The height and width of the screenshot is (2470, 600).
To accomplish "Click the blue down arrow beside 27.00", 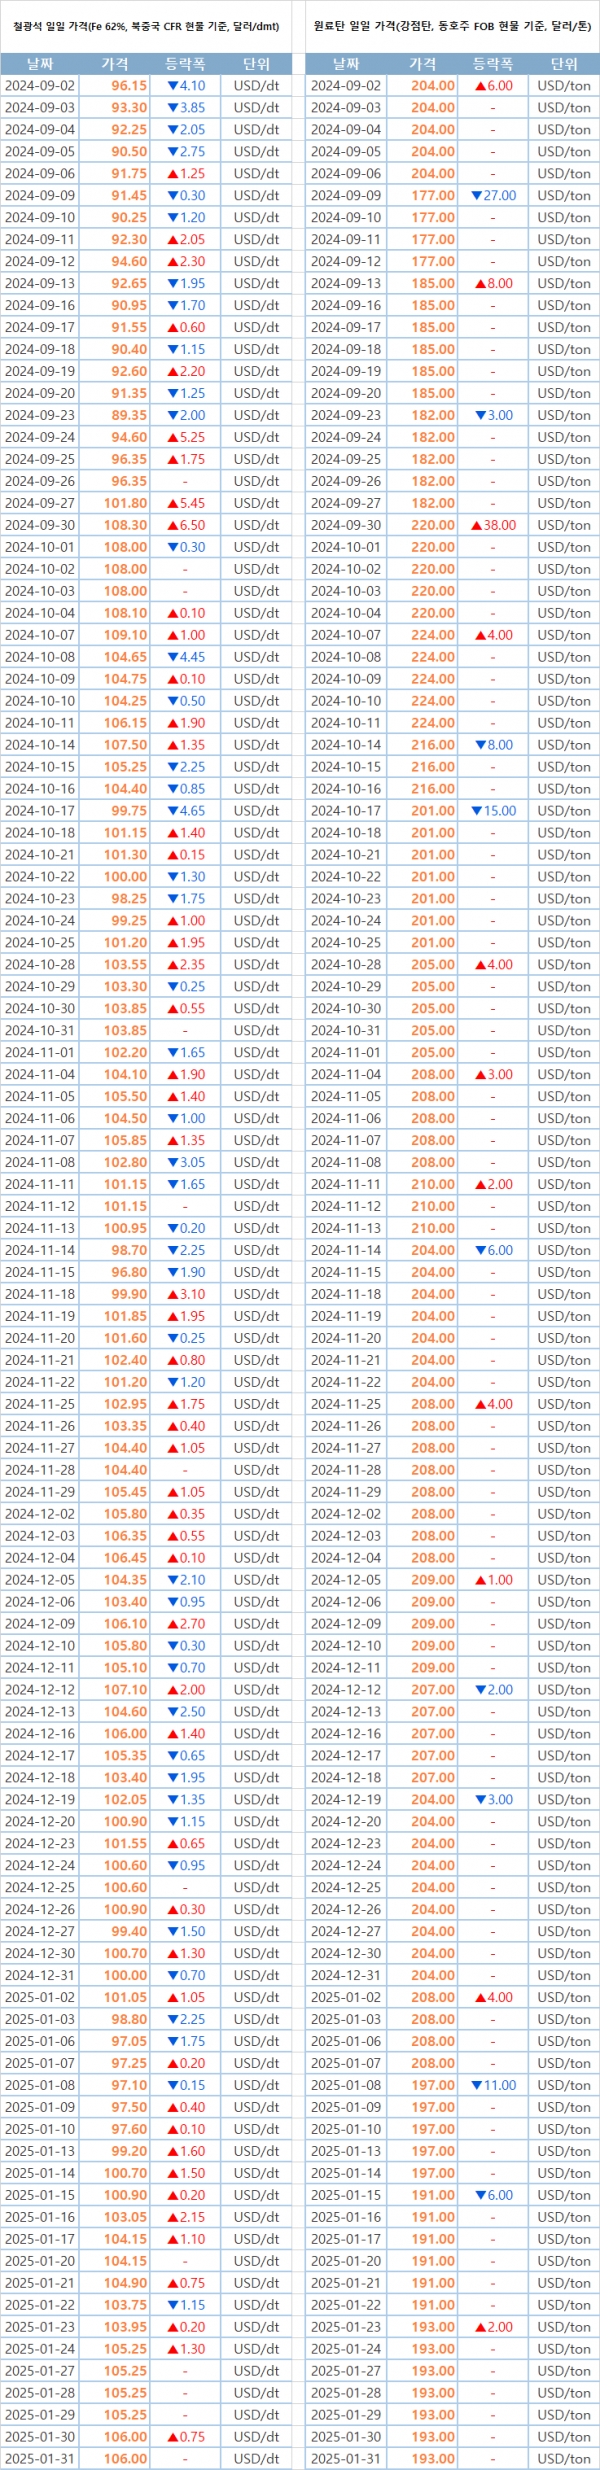I will tap(476, 196).
